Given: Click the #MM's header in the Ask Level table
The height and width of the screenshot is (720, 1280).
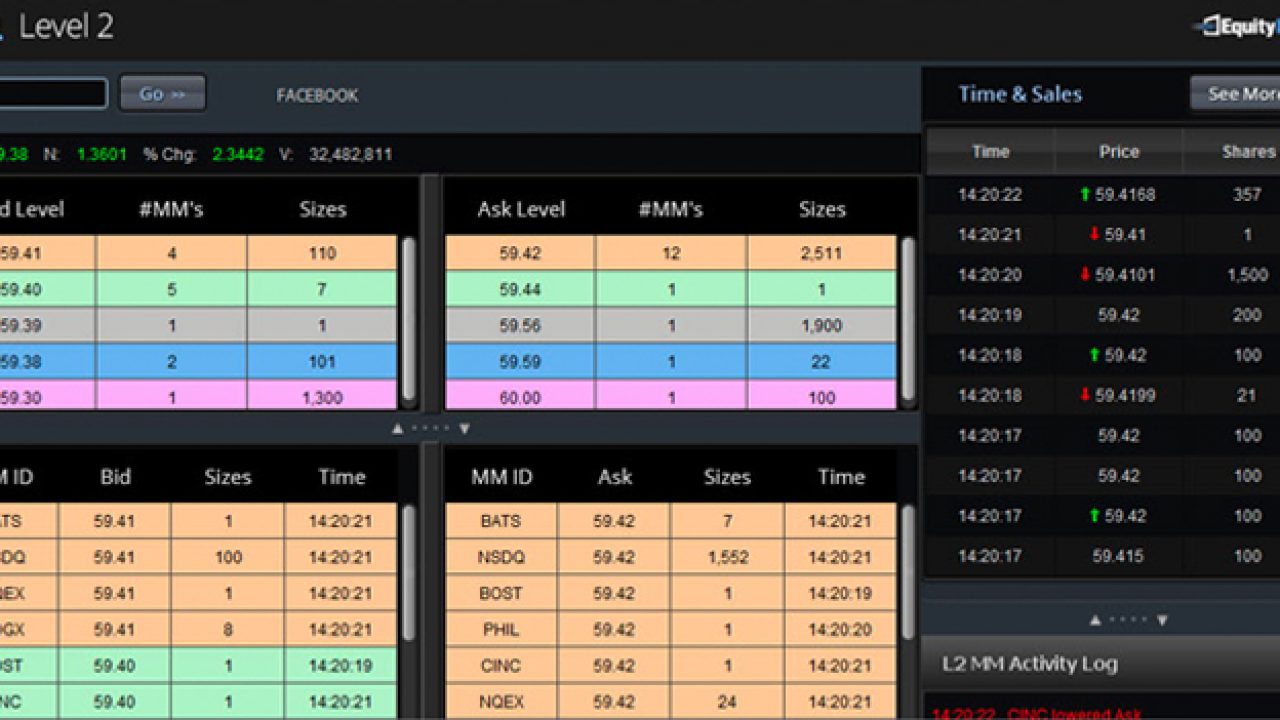Looking at the screenshot, I should tap(670, 209).
